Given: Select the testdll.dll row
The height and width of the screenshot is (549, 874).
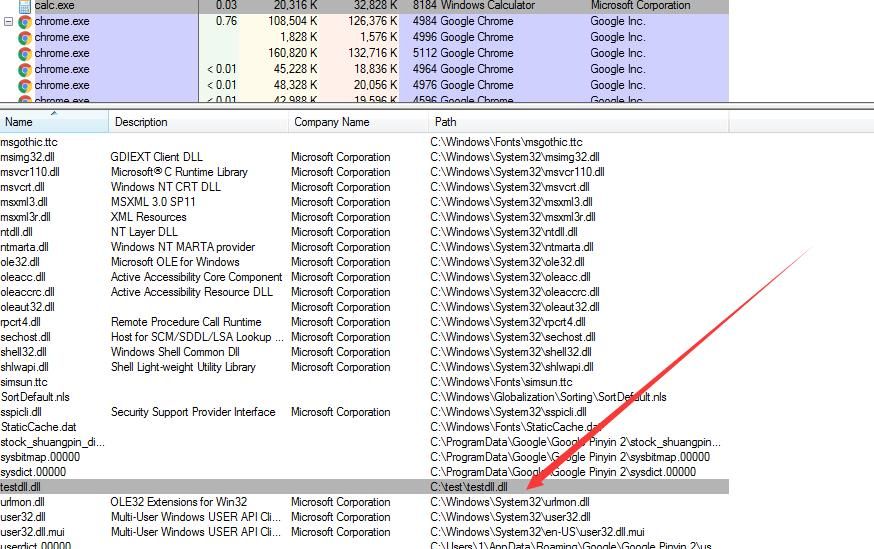Looking at the screenshot, I should tap(364, 487).
